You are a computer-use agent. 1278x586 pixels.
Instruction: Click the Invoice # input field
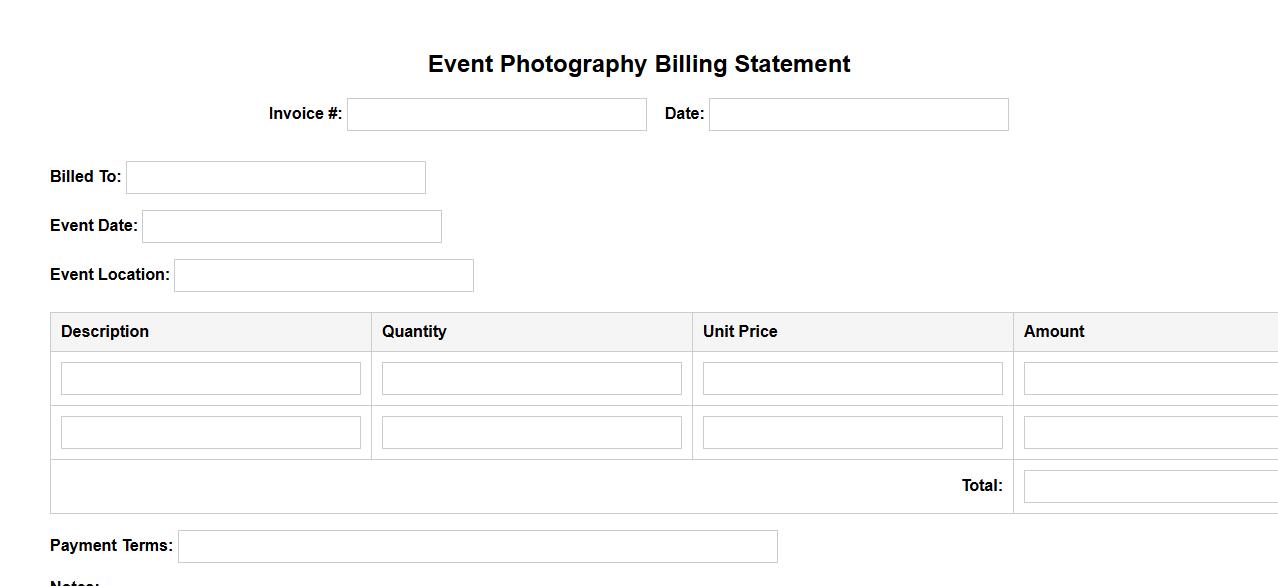[x=496, y=114]
